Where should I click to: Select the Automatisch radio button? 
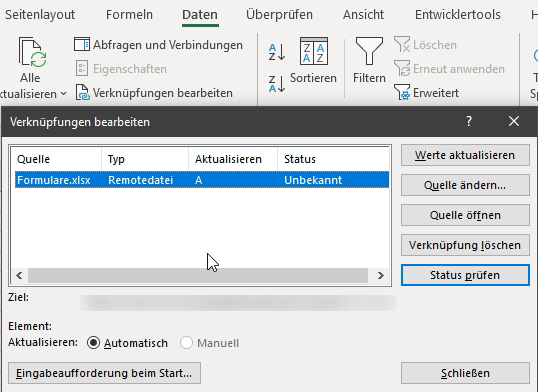(93, 343)
